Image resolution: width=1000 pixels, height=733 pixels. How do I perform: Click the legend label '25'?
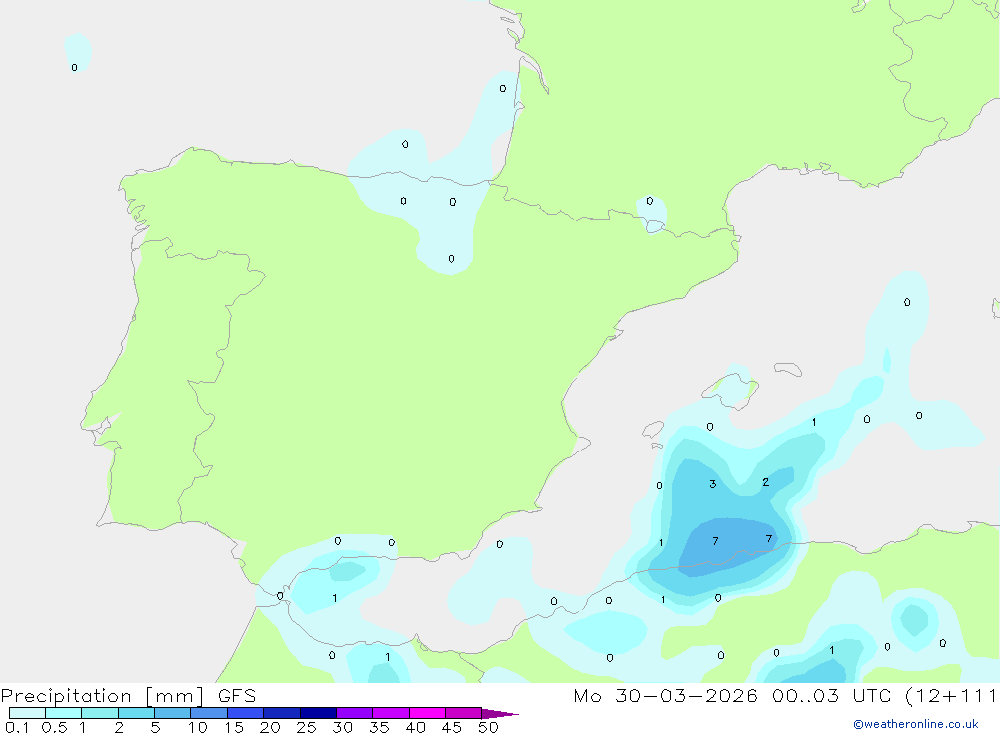point(307,727)
